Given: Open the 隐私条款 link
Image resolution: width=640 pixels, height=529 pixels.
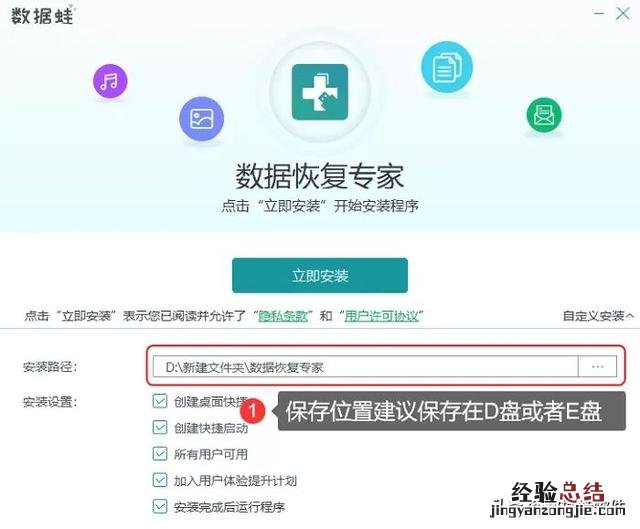Looking at the screenshot, I should tap(283, 316).
